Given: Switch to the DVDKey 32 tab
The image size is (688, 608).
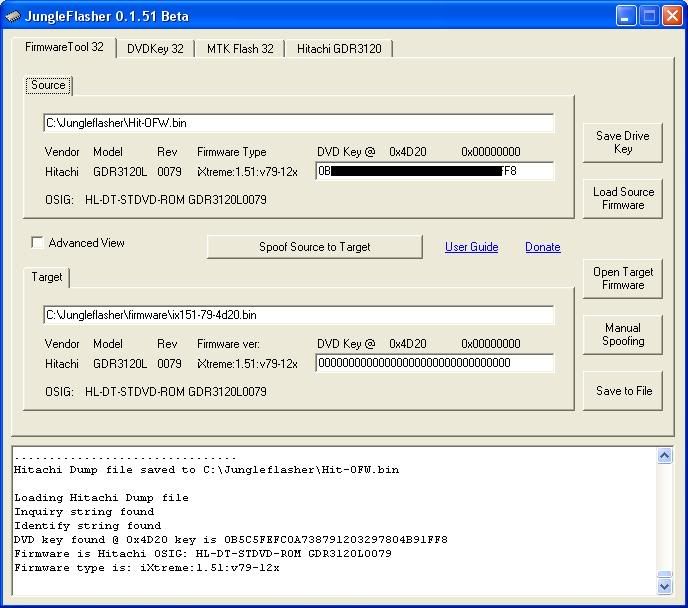Looking at the screenshot, I should pyautogui.click(x=155, y=49).
